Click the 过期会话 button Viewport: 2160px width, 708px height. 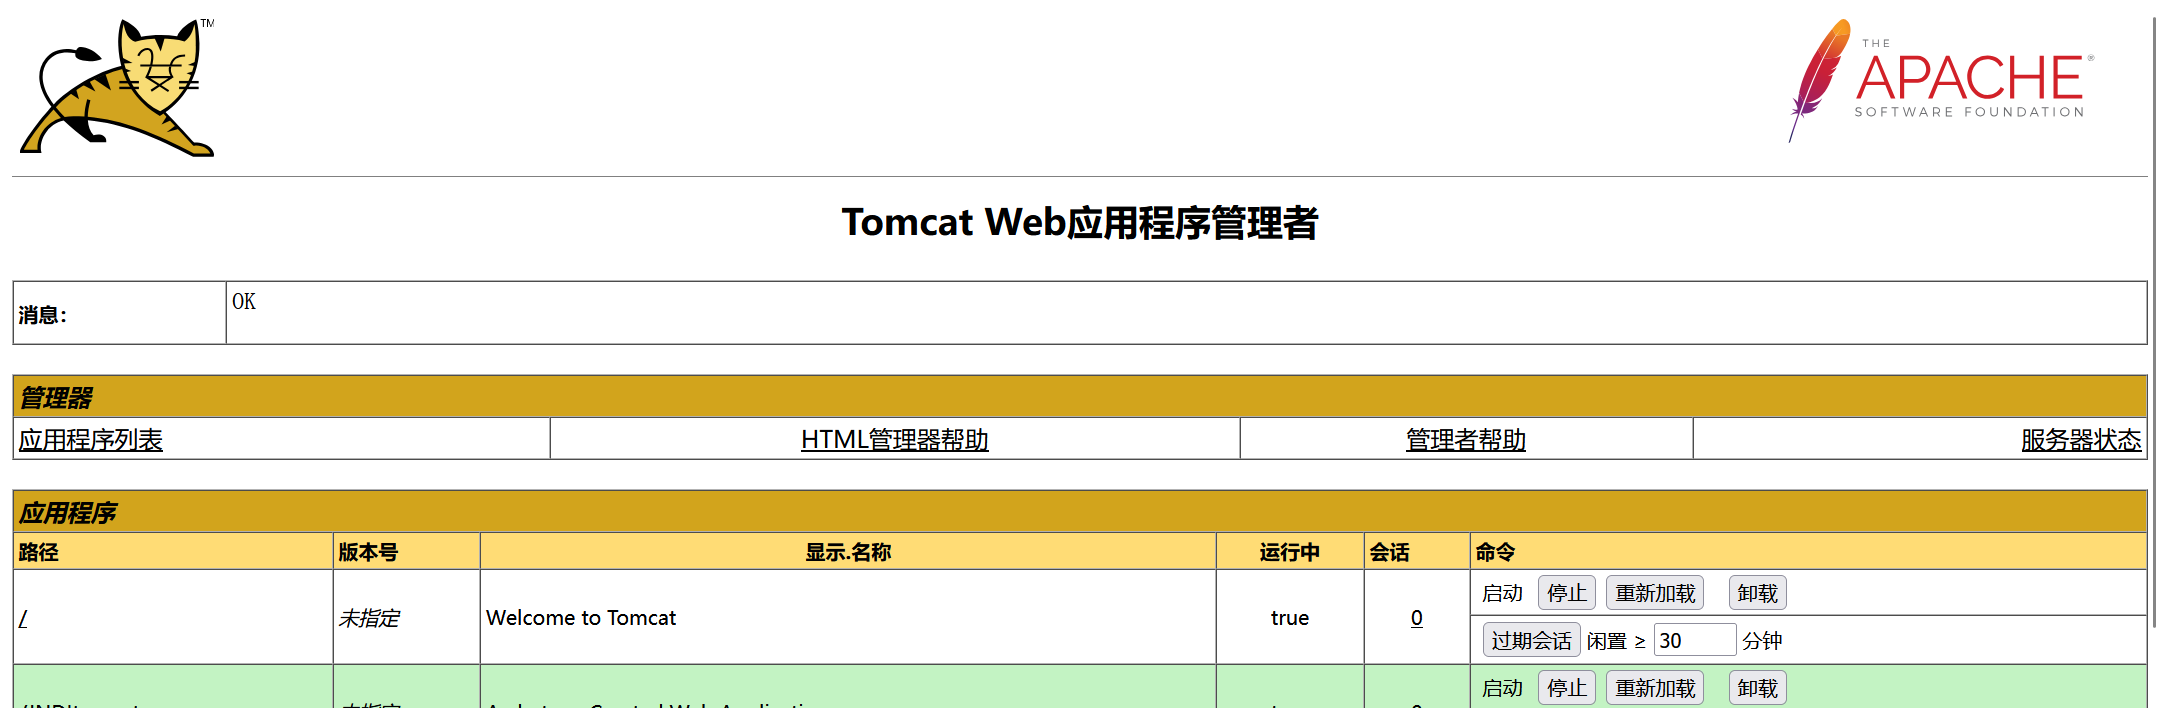pos(1531,640)
